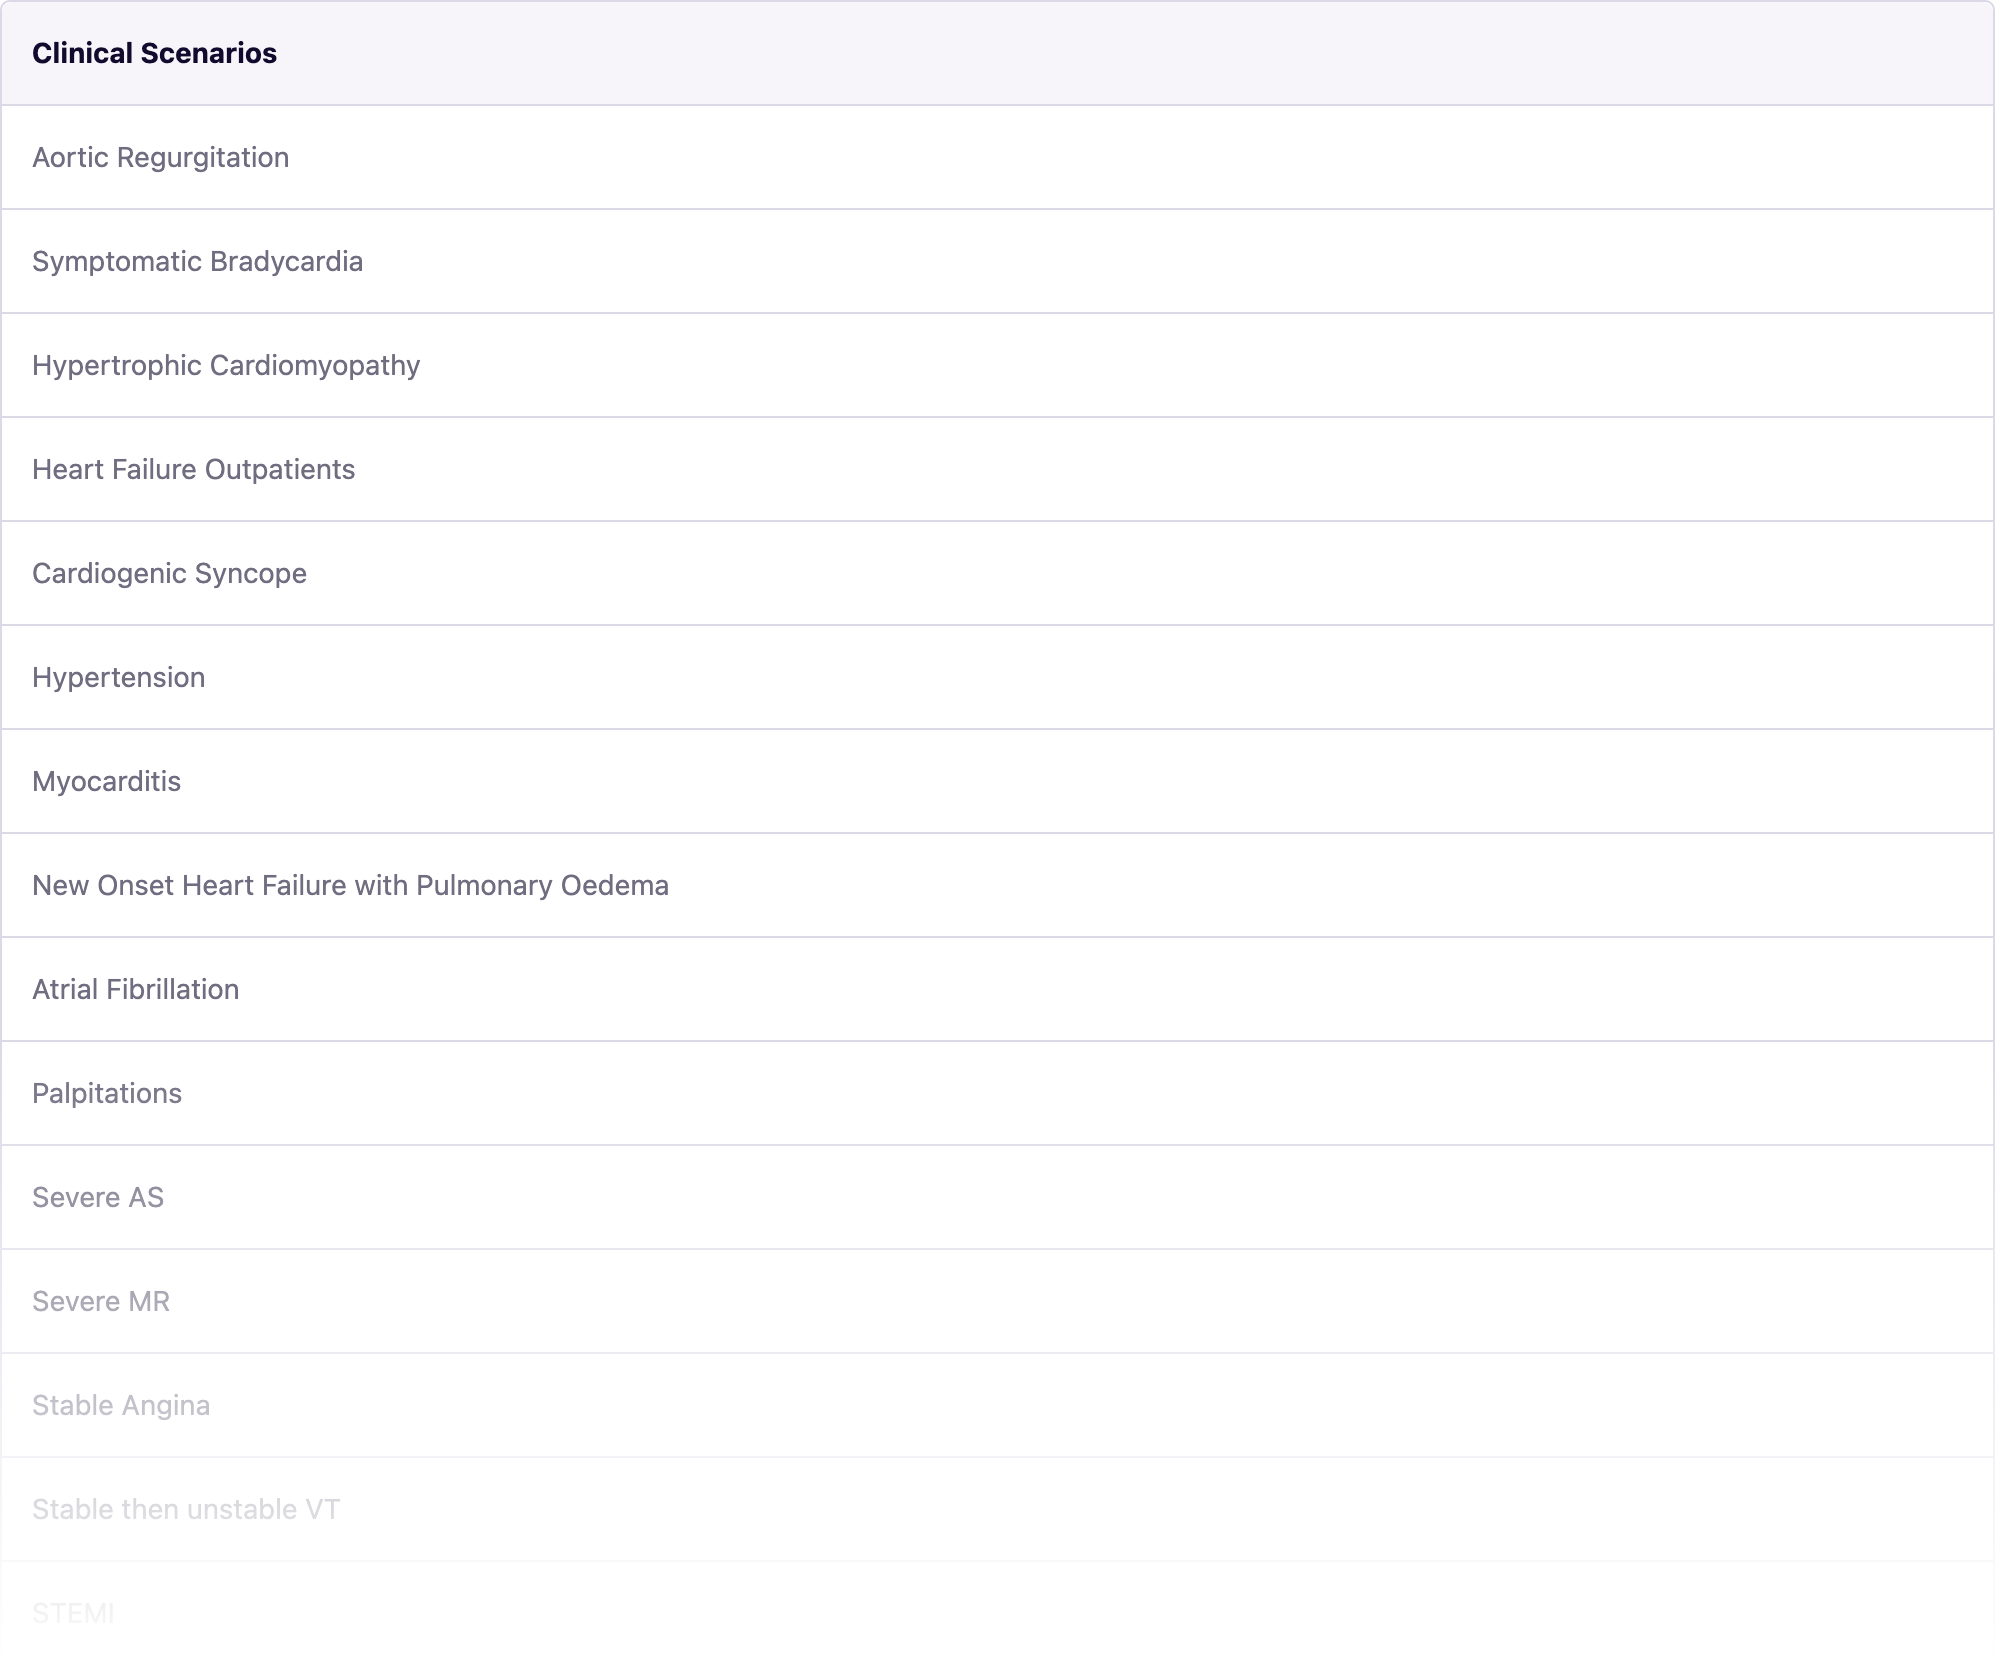This screenshot has width=1995, height=1666.
Task: Select the Stable Angina scenario
Action: pyautogui.click(x=121, y=1406)
